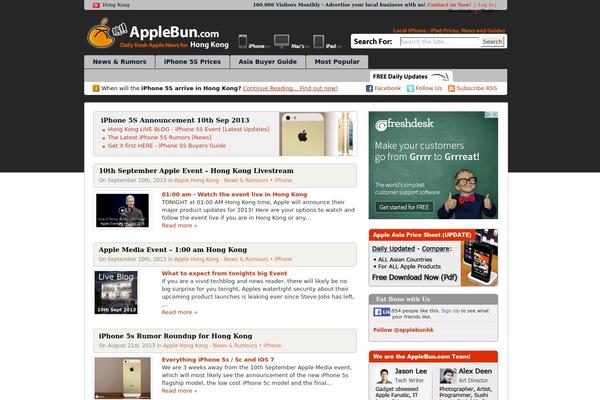Open 10th September Apple Event Livestream headline
Viewport: 600px width, 400px height.
coord(196,171)
